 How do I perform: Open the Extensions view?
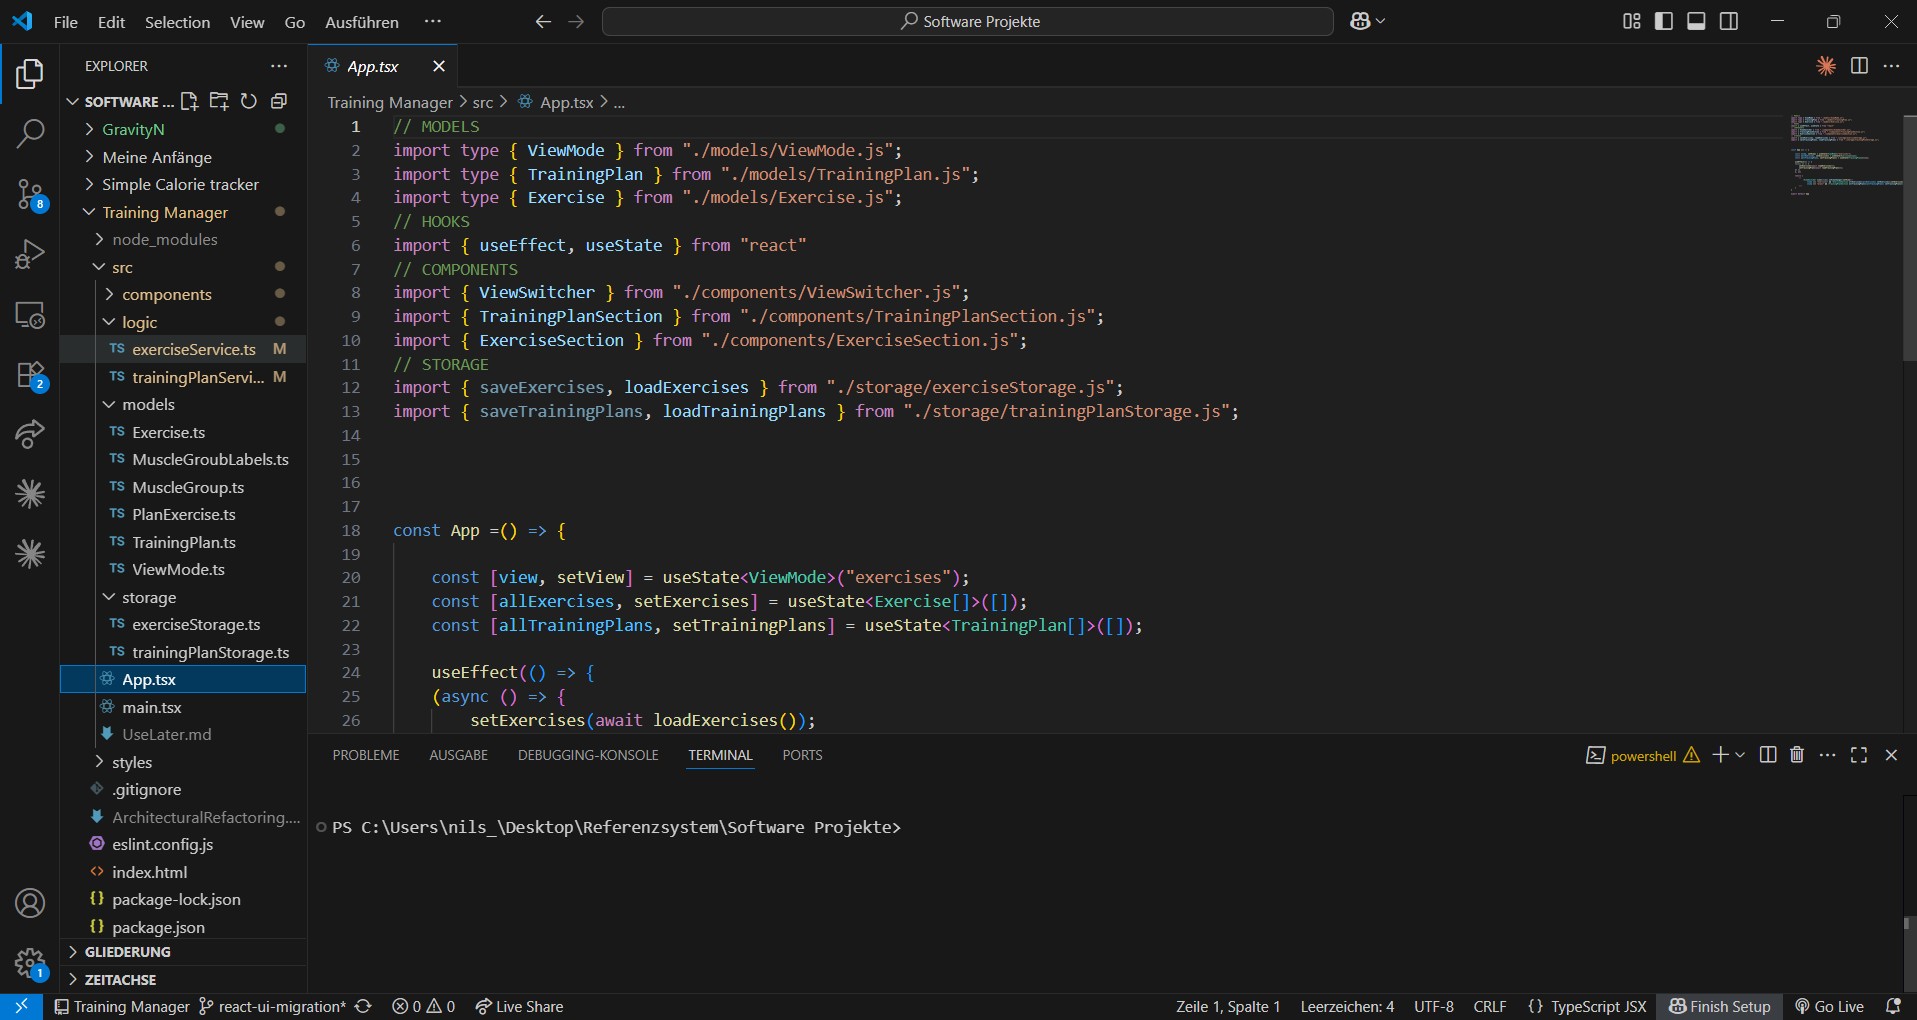pyautogui.click(x=30, y=376)
